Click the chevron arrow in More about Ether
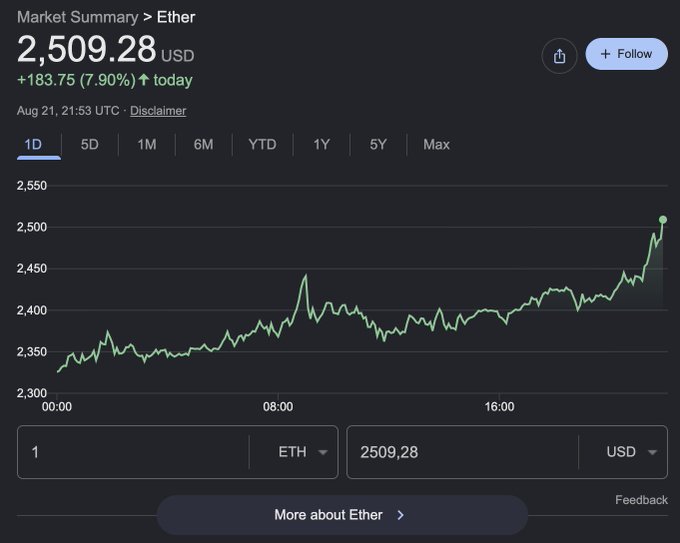This screenshot has width=680, height=543. (x=400, y=515)
